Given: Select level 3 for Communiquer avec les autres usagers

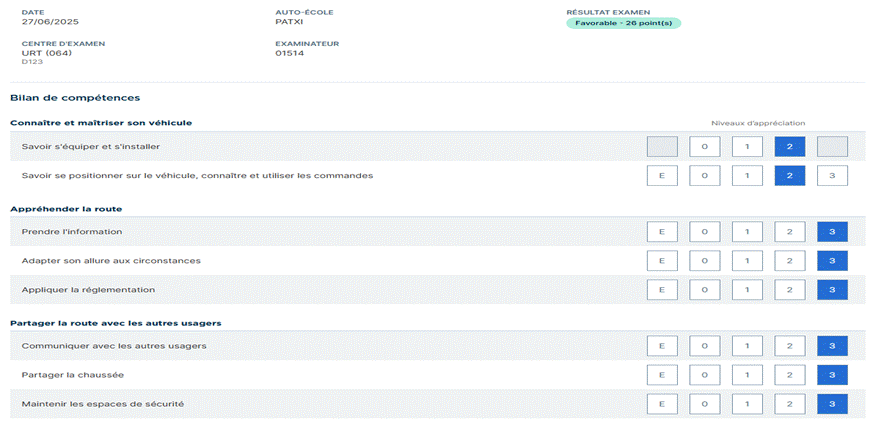Looking at the screenshot, I should [x=832, y=346].
